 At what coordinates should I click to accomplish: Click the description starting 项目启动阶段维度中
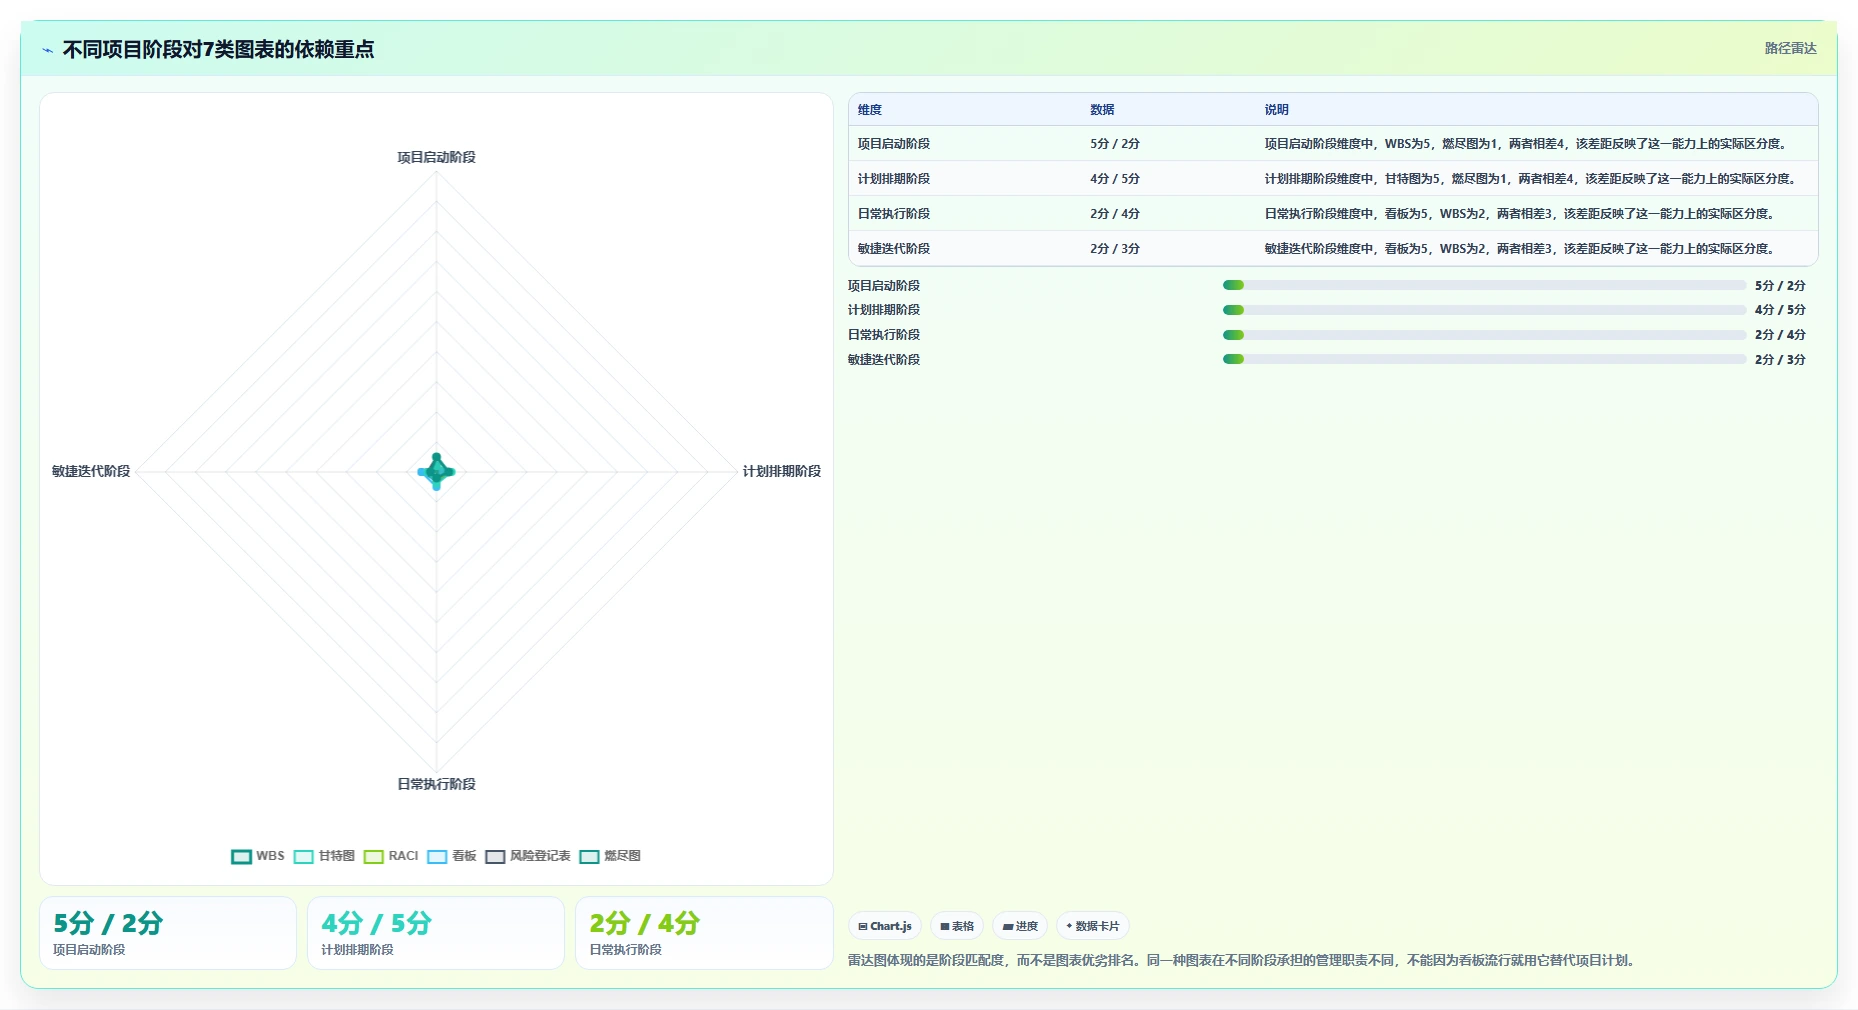(1527, 144)
